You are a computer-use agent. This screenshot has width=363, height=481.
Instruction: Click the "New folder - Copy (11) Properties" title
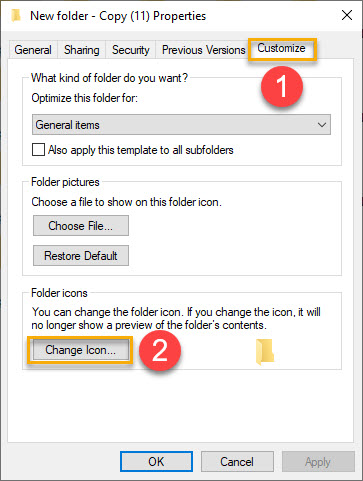click(x=118, y=16)
